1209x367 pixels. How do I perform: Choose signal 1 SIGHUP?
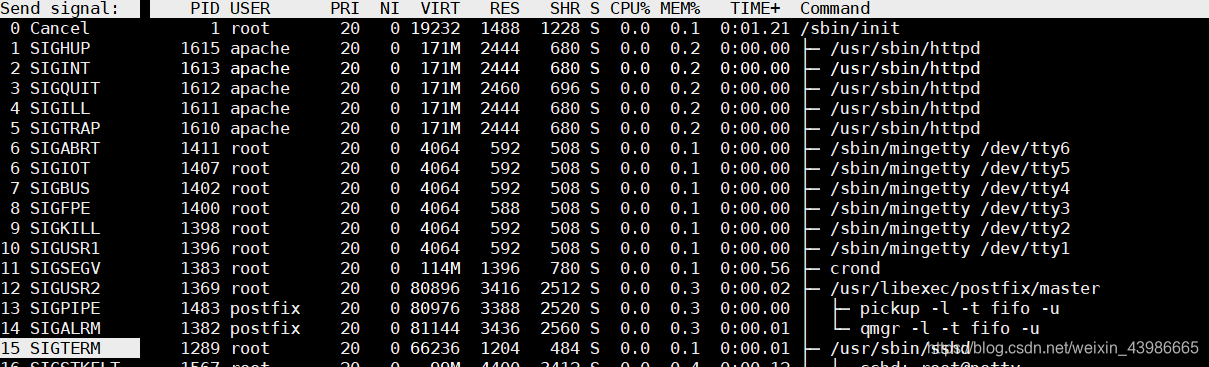(x=70, y=48)
